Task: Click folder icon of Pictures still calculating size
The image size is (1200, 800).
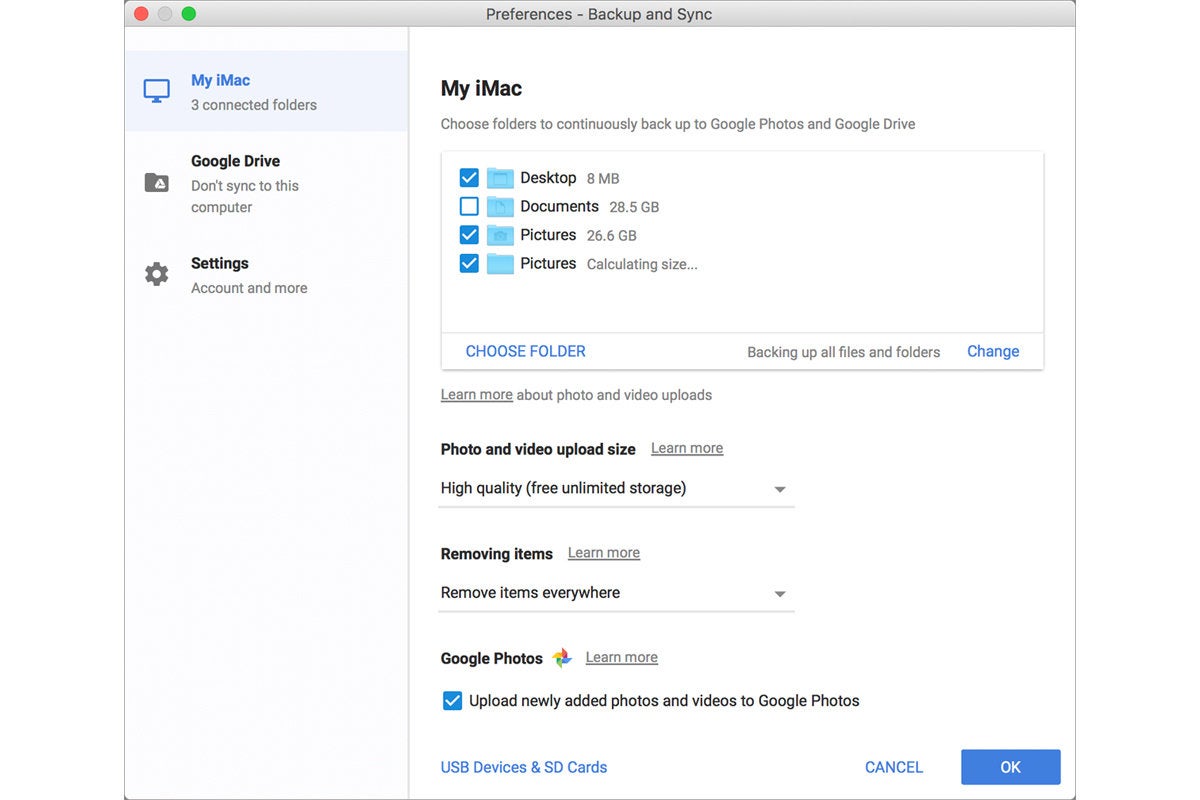Action: 500,264
